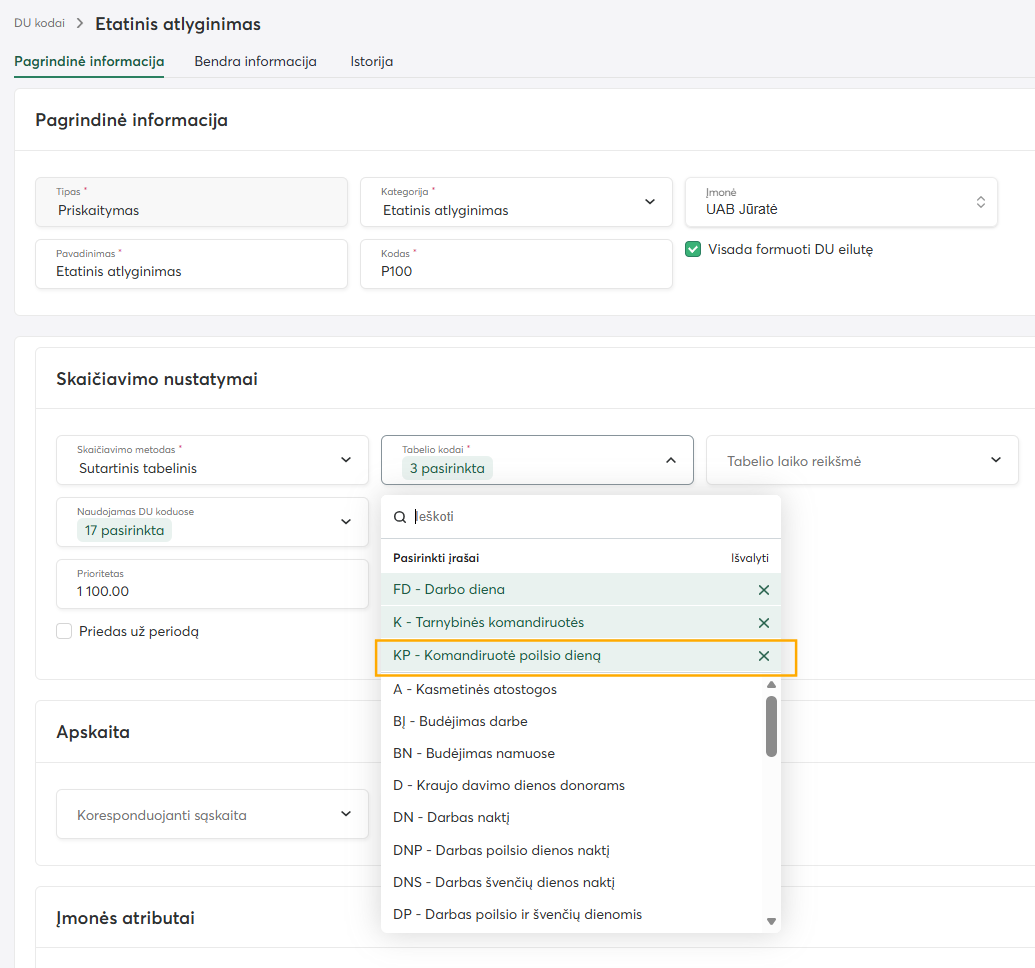Image resolution: width=1035 pixels, height=968 pixels.
Task: Remove KP - Komandiruotė poilsio dieną selection
Action: click(764, 656)
